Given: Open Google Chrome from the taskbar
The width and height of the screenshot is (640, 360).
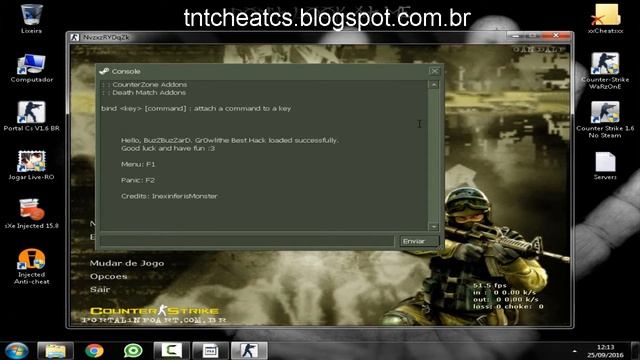Looking at the screenshot, I should pyautogui.click(x=94, y=351).
